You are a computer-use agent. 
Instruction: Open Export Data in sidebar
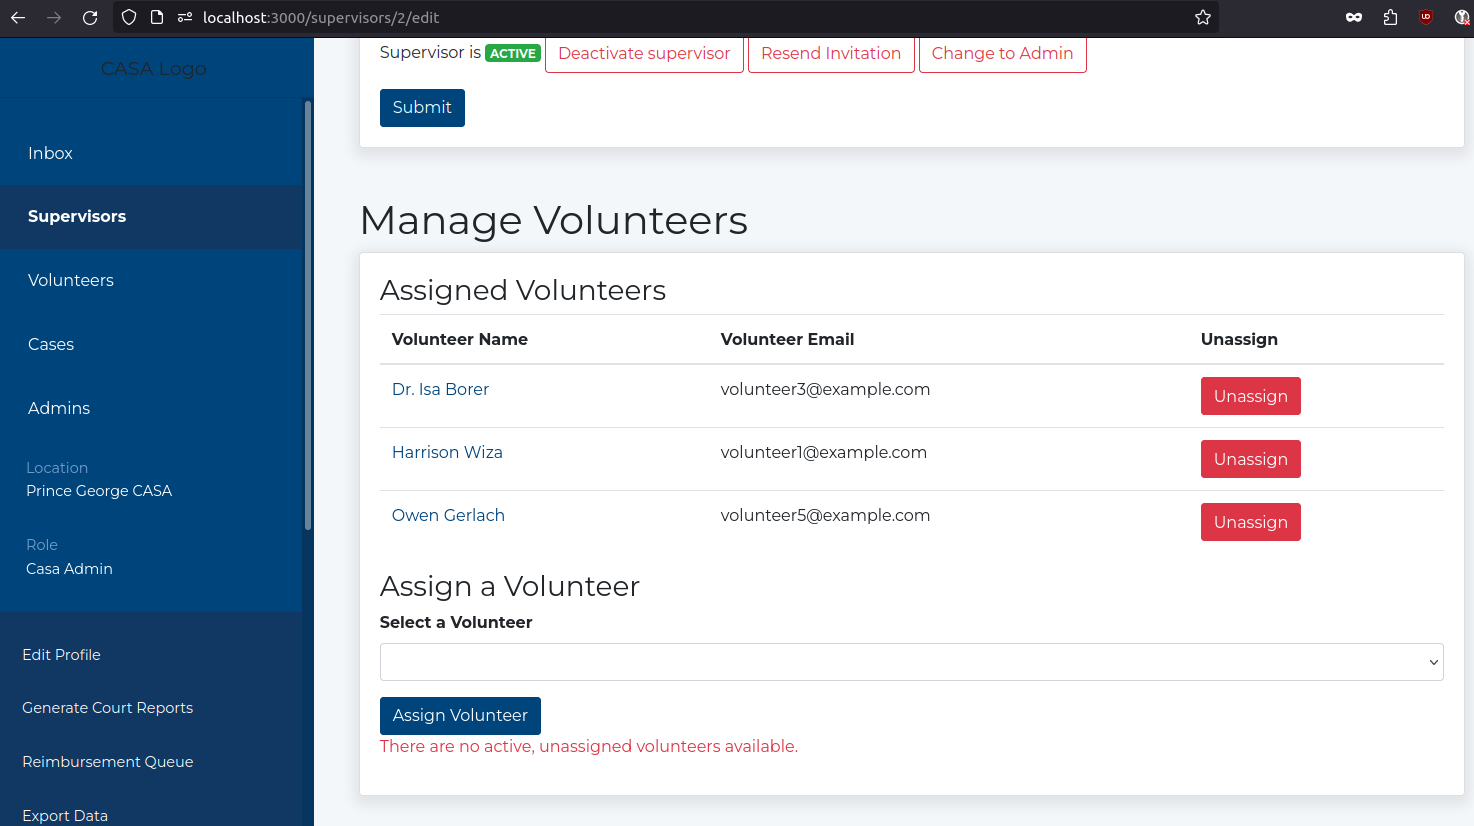[65, 816]
